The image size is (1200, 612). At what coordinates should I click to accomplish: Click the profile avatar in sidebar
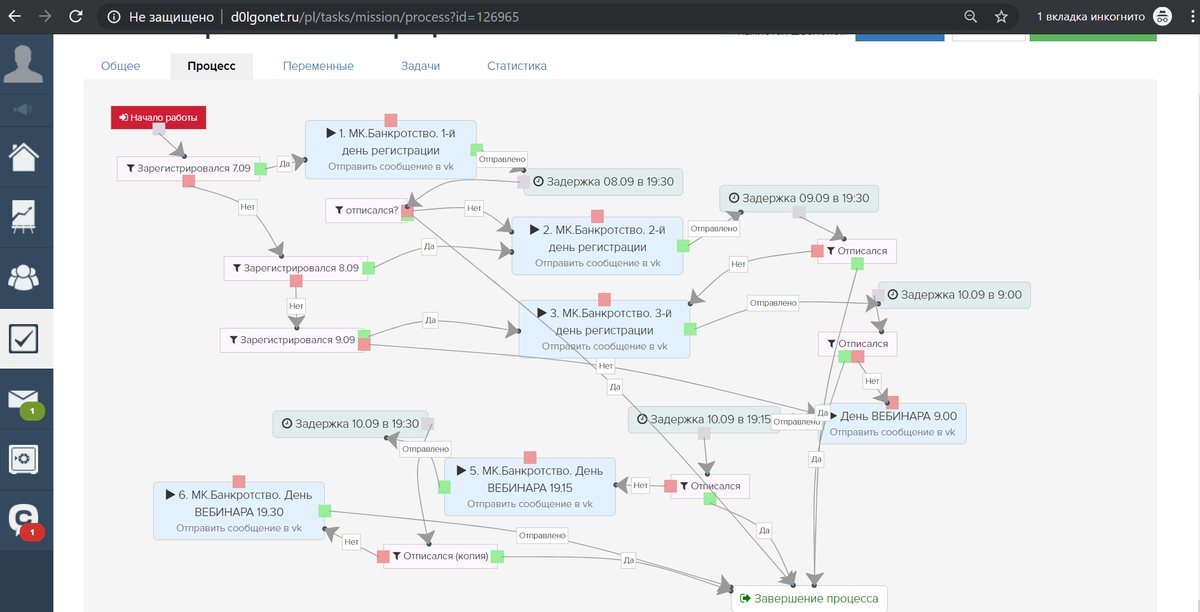(x=25, y=64)
